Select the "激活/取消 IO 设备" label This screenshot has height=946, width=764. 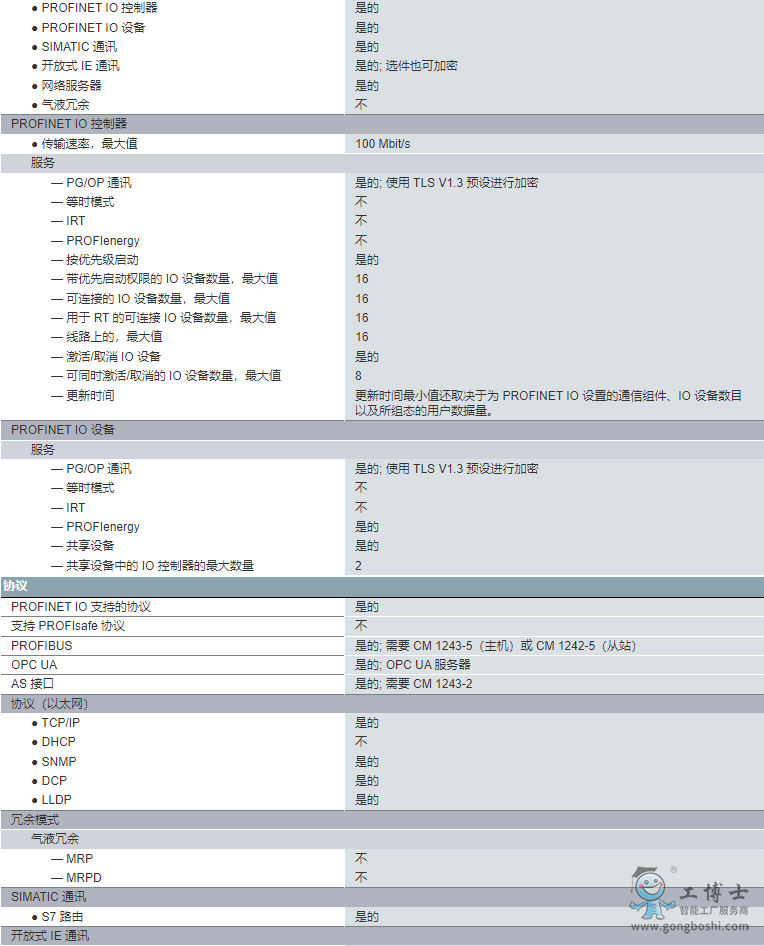click(113, 357)
